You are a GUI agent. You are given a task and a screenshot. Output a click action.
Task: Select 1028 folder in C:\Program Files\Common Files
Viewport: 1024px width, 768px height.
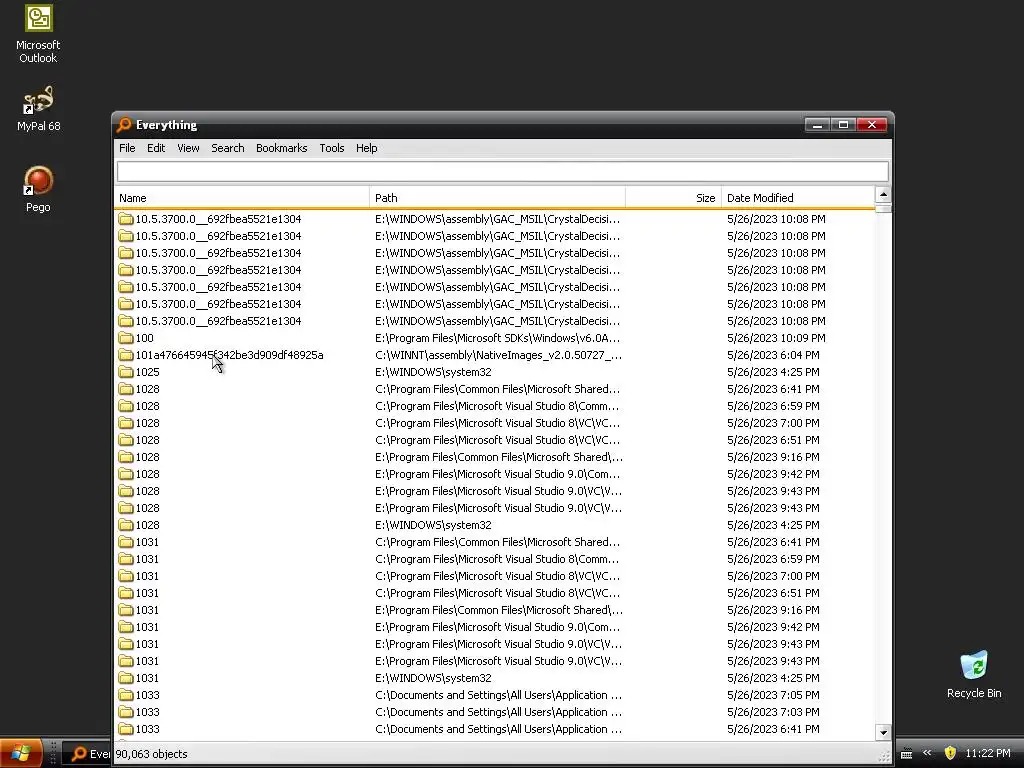[147, 389]
